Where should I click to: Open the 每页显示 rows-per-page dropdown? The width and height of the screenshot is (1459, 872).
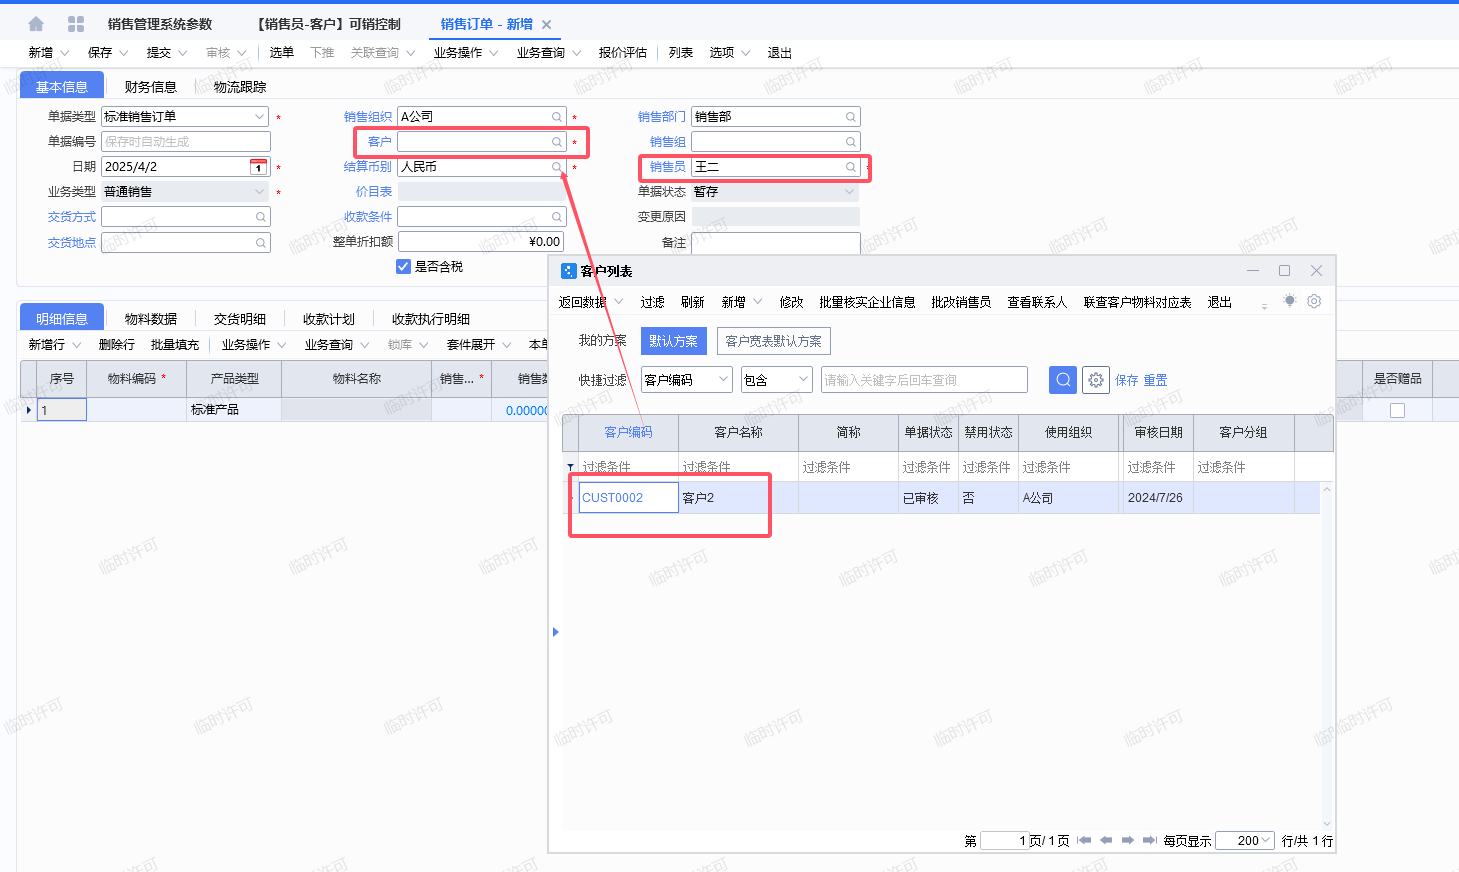(x=1266, y=841)
